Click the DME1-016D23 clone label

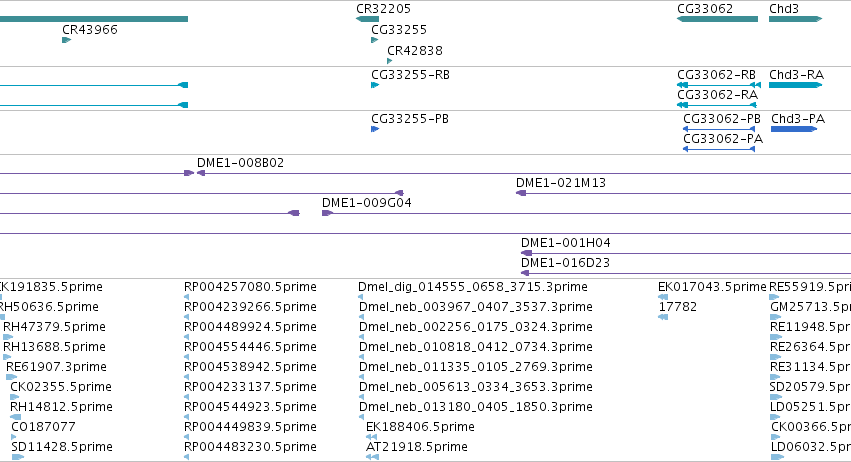click(x=566, y=263)
